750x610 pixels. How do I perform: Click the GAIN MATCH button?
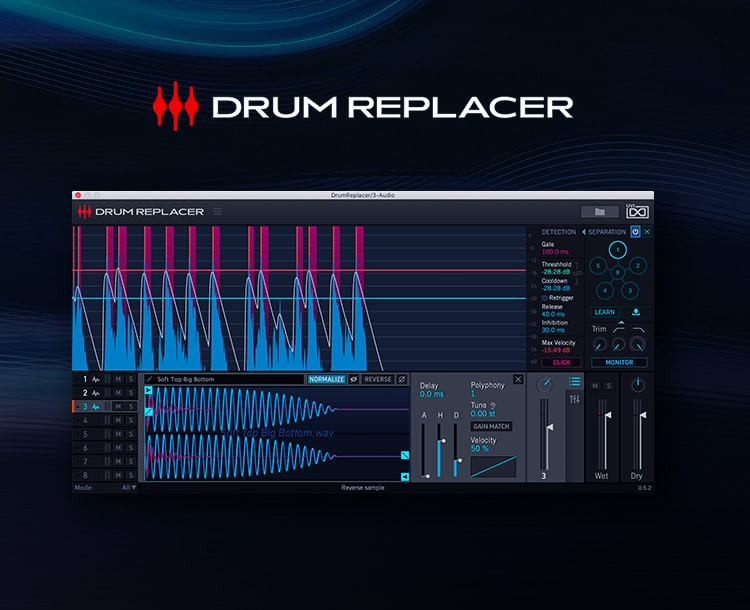click(x=491, y=426)
